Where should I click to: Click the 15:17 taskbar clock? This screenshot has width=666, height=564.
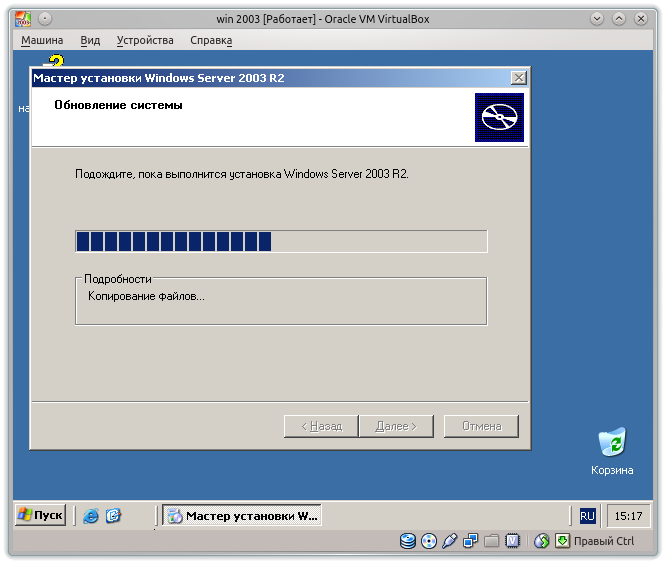point(628,516)
